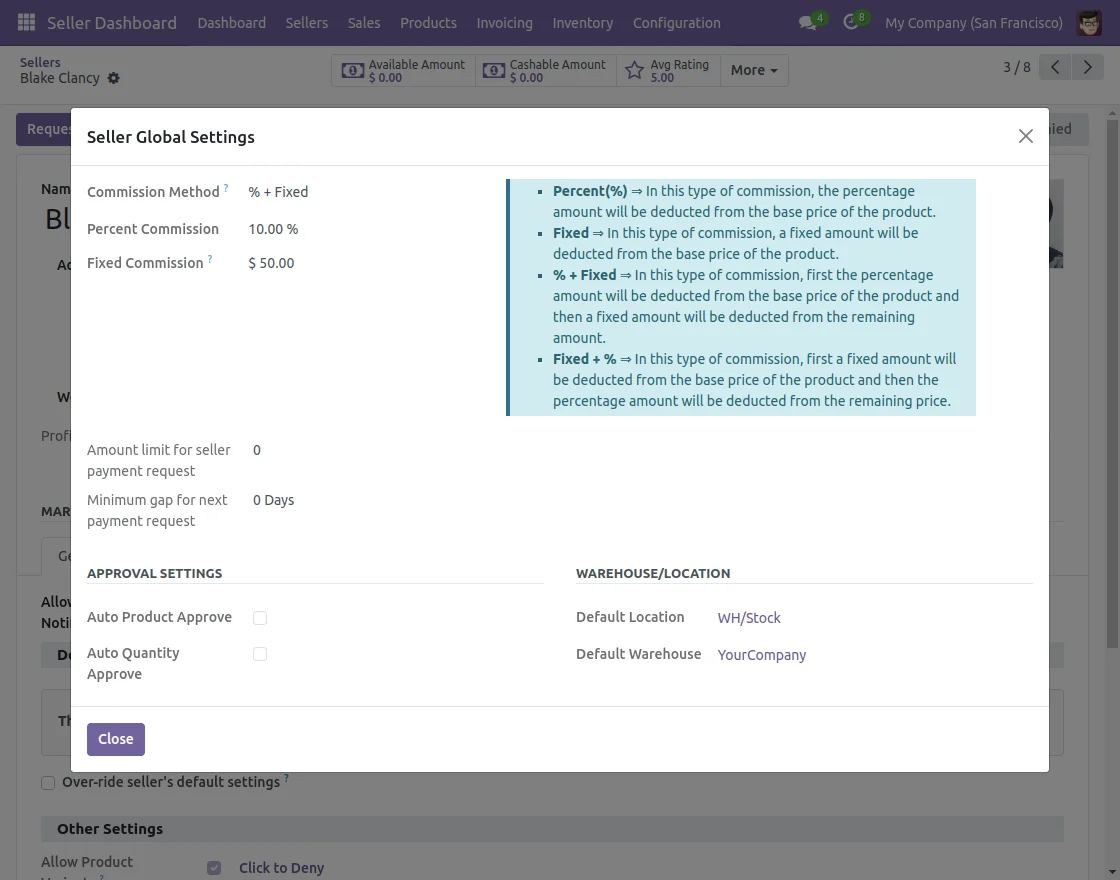Check Over-ride seller's default settings
The image size is (1120, 880).
tap(48, 782)
